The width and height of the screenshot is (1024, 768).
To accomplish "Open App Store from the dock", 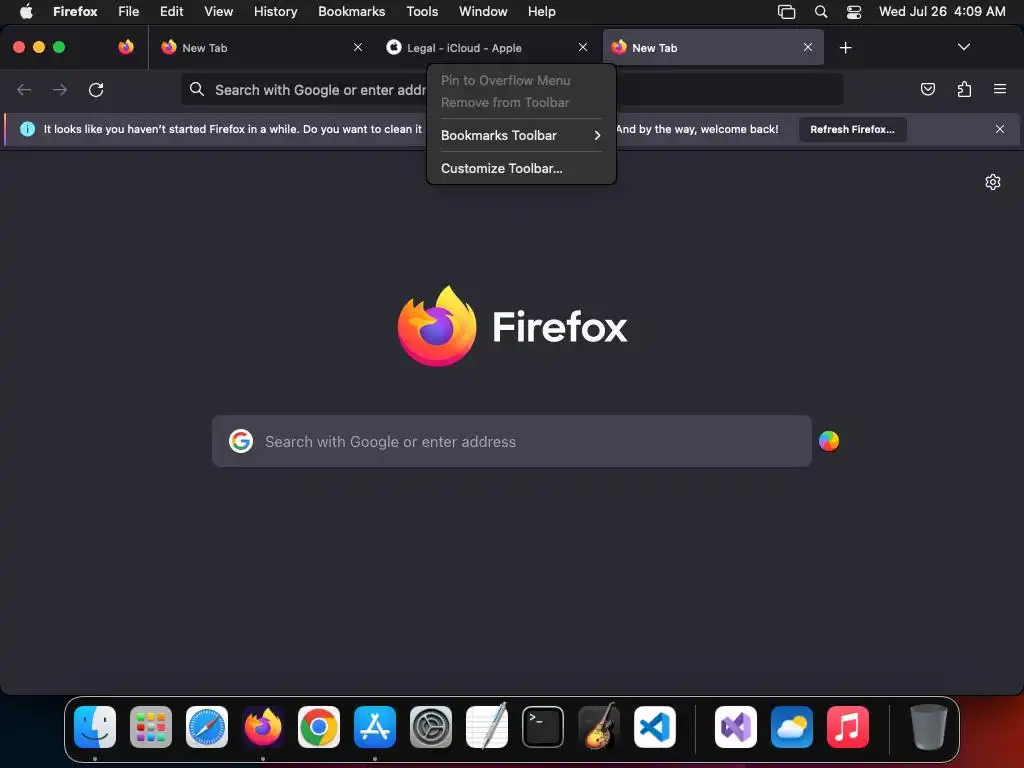I will (x=375, y=727).
